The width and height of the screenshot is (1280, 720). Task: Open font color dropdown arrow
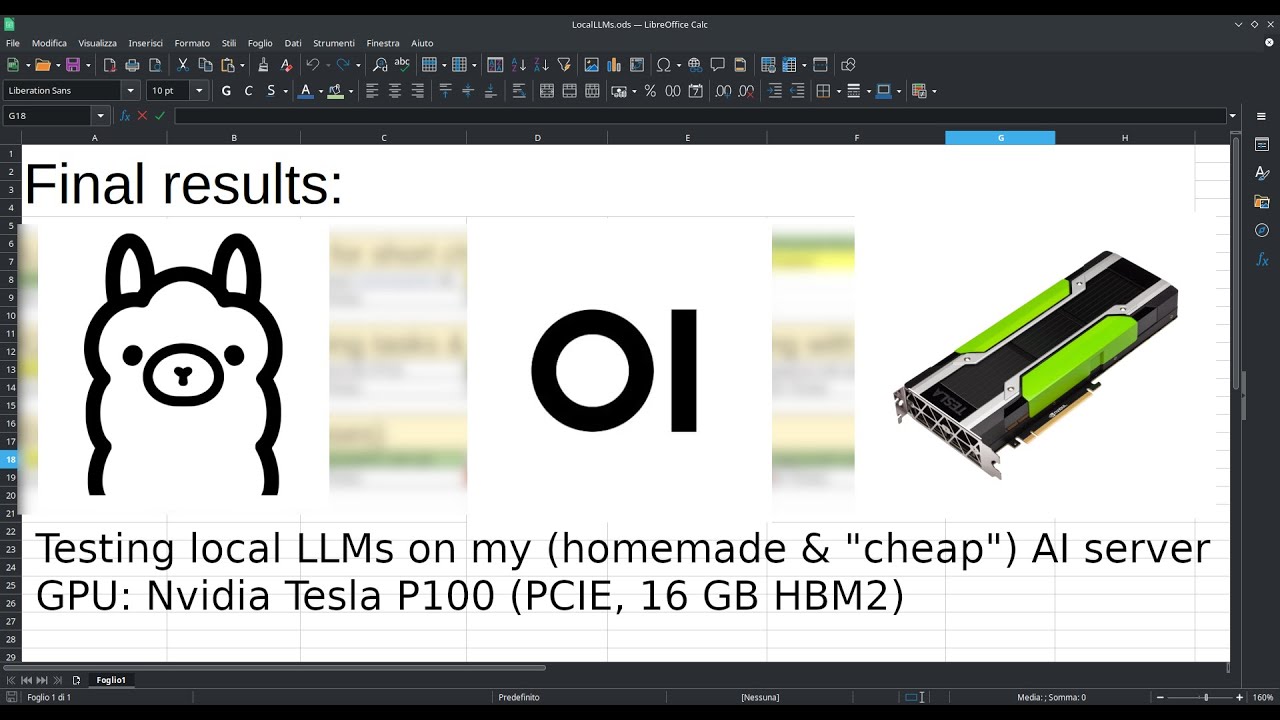point(321,91)
